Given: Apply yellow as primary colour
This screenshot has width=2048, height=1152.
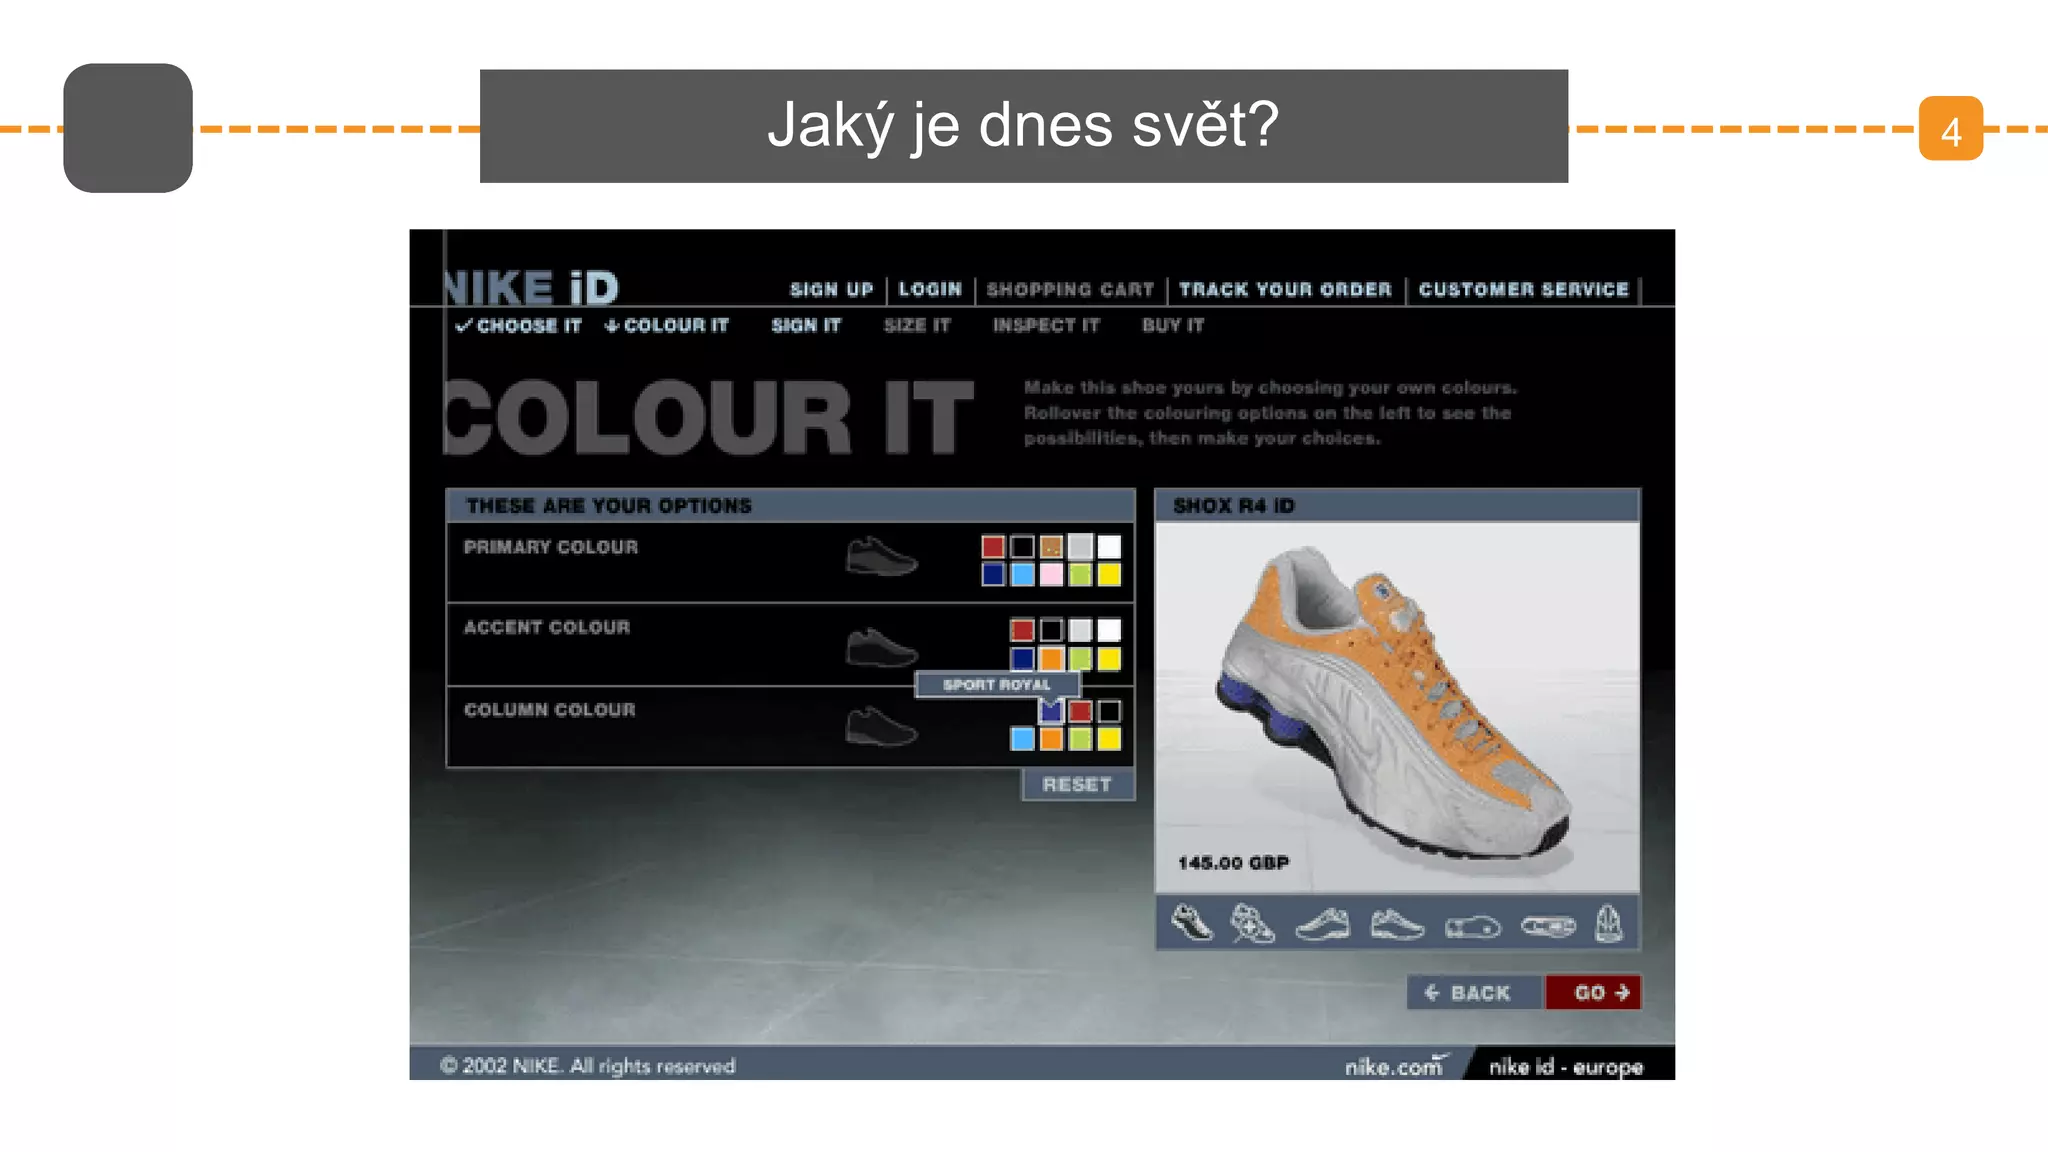Looking at the screenshot, I should 1109,574.
